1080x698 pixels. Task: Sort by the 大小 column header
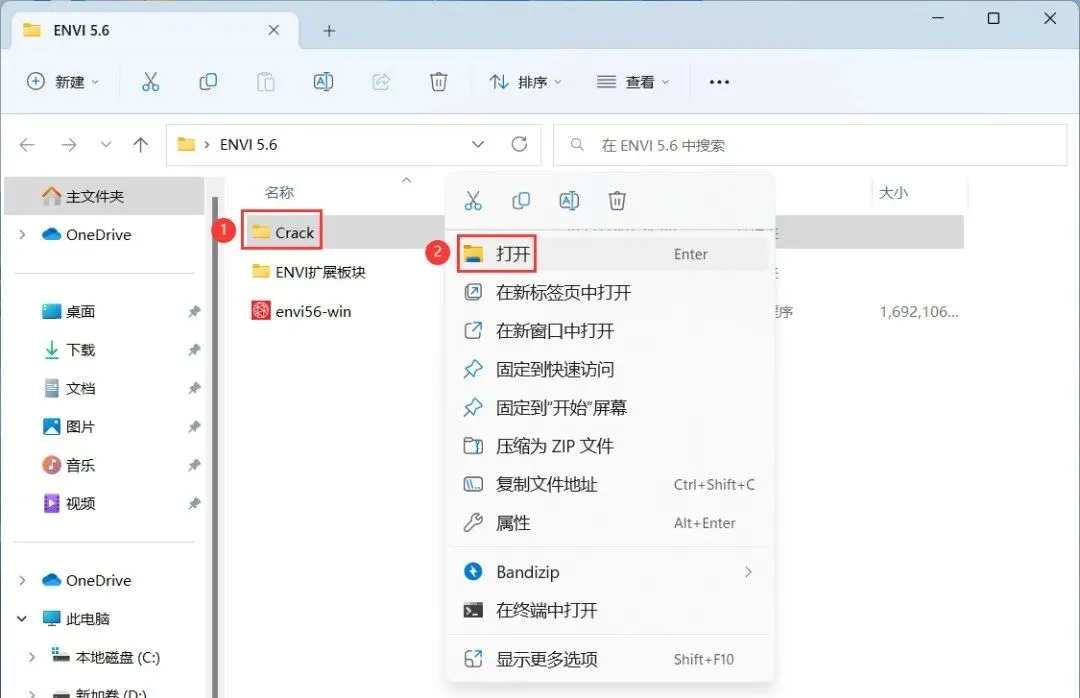coord(893,193)
